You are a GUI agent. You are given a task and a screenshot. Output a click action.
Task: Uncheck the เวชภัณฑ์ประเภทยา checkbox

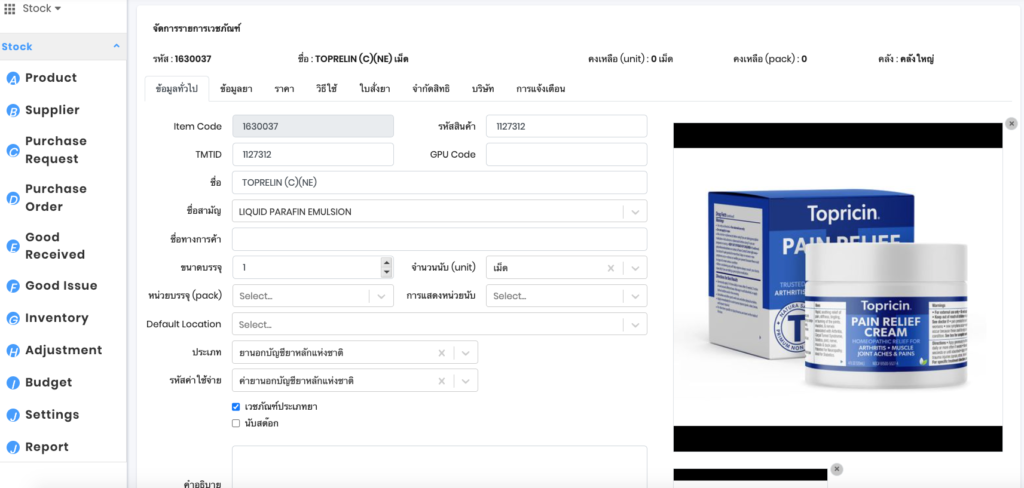coord(236,407)
